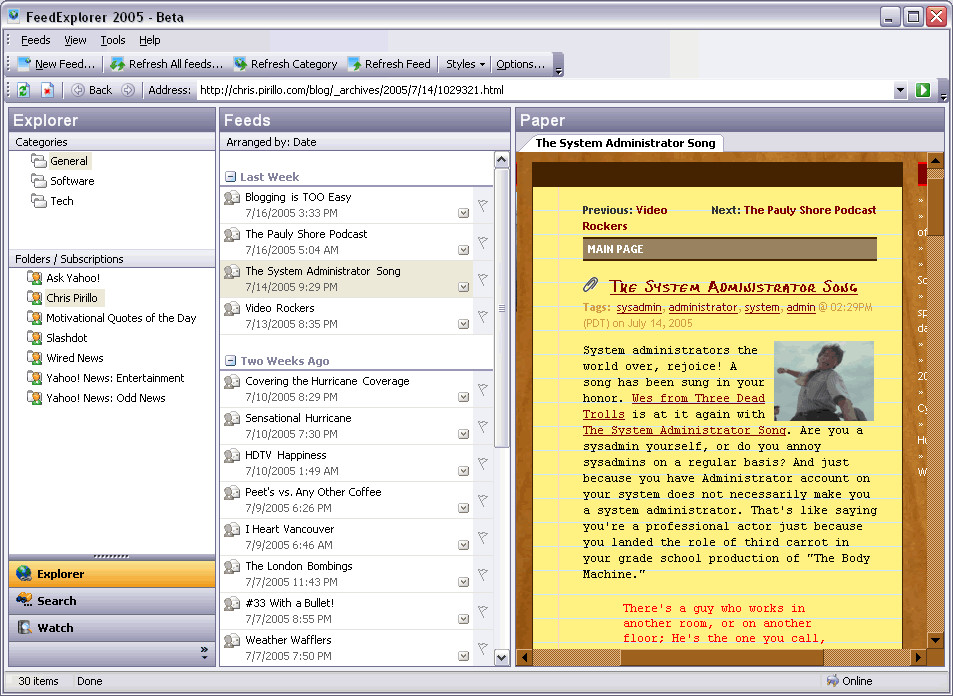Collapse the Two Weeks Ago group

pyautogui.click(x=230, y=360)
